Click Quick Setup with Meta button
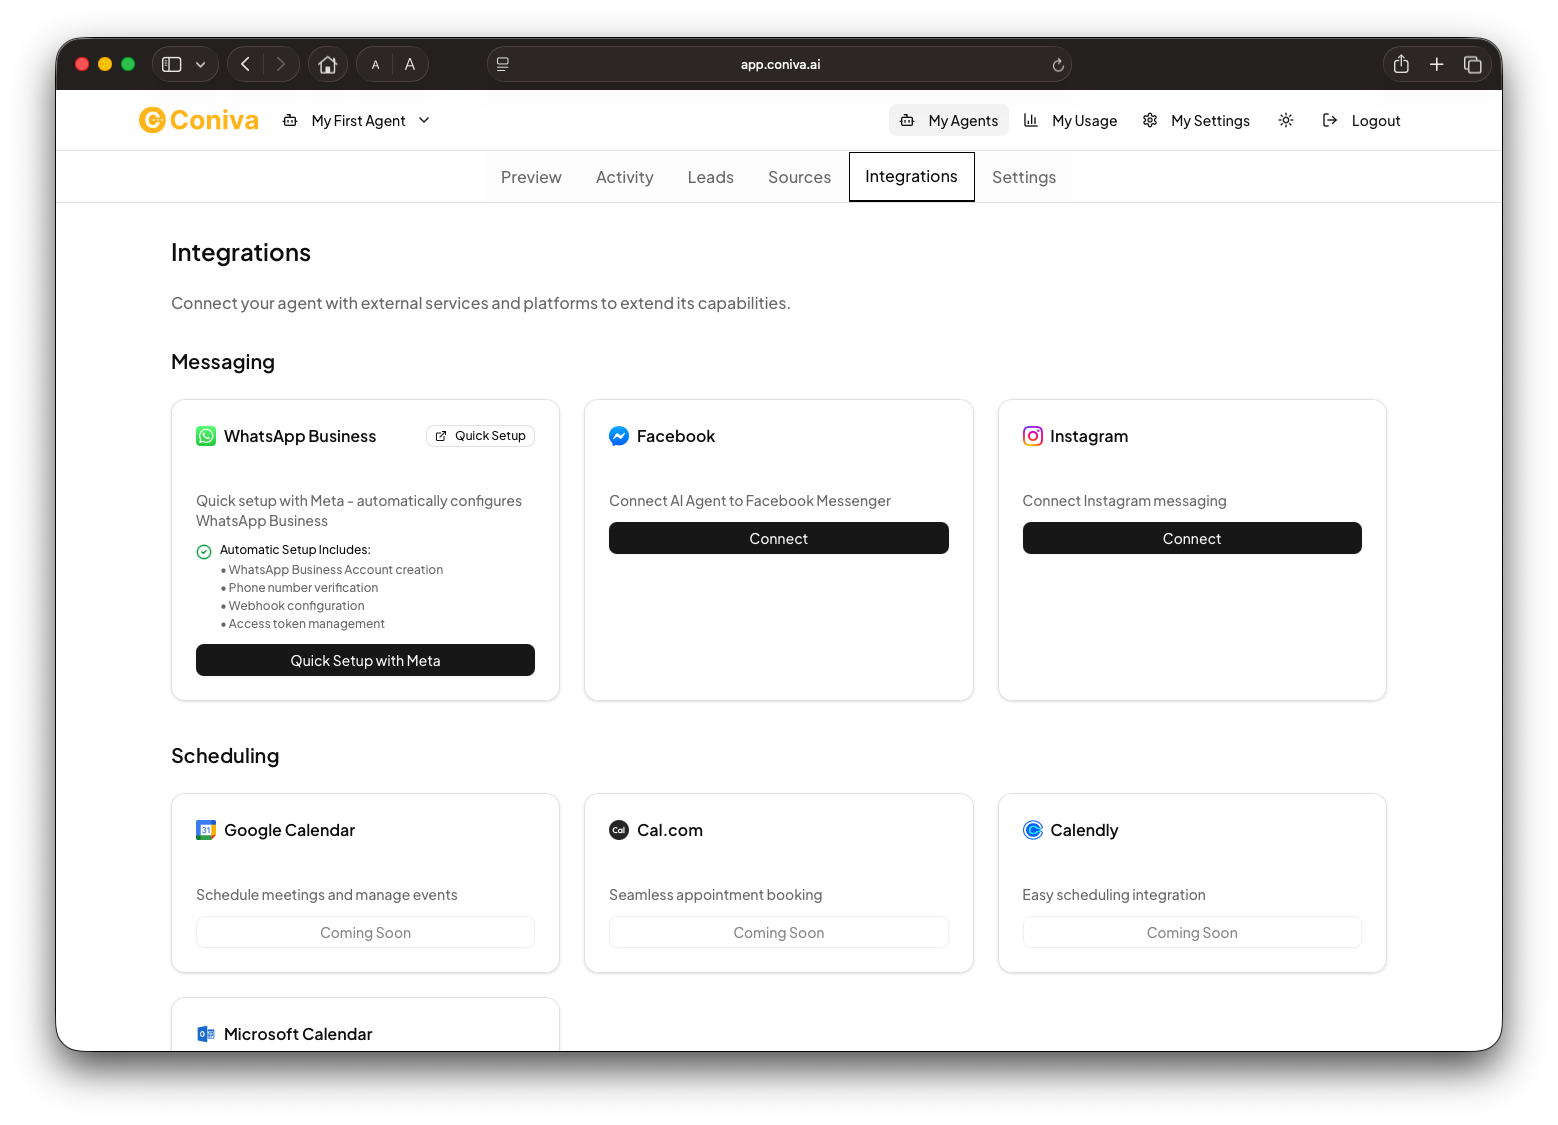This screenshot has width=1558, height=1125. click(x=365, y=660)
